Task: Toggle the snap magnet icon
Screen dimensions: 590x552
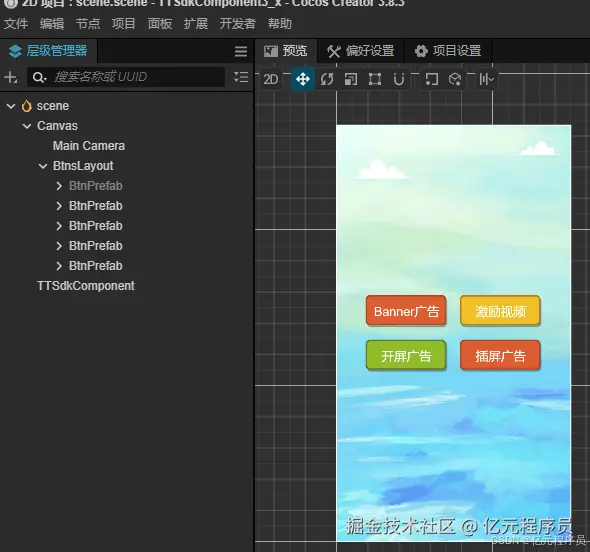Action: click(x=399, y=79)
